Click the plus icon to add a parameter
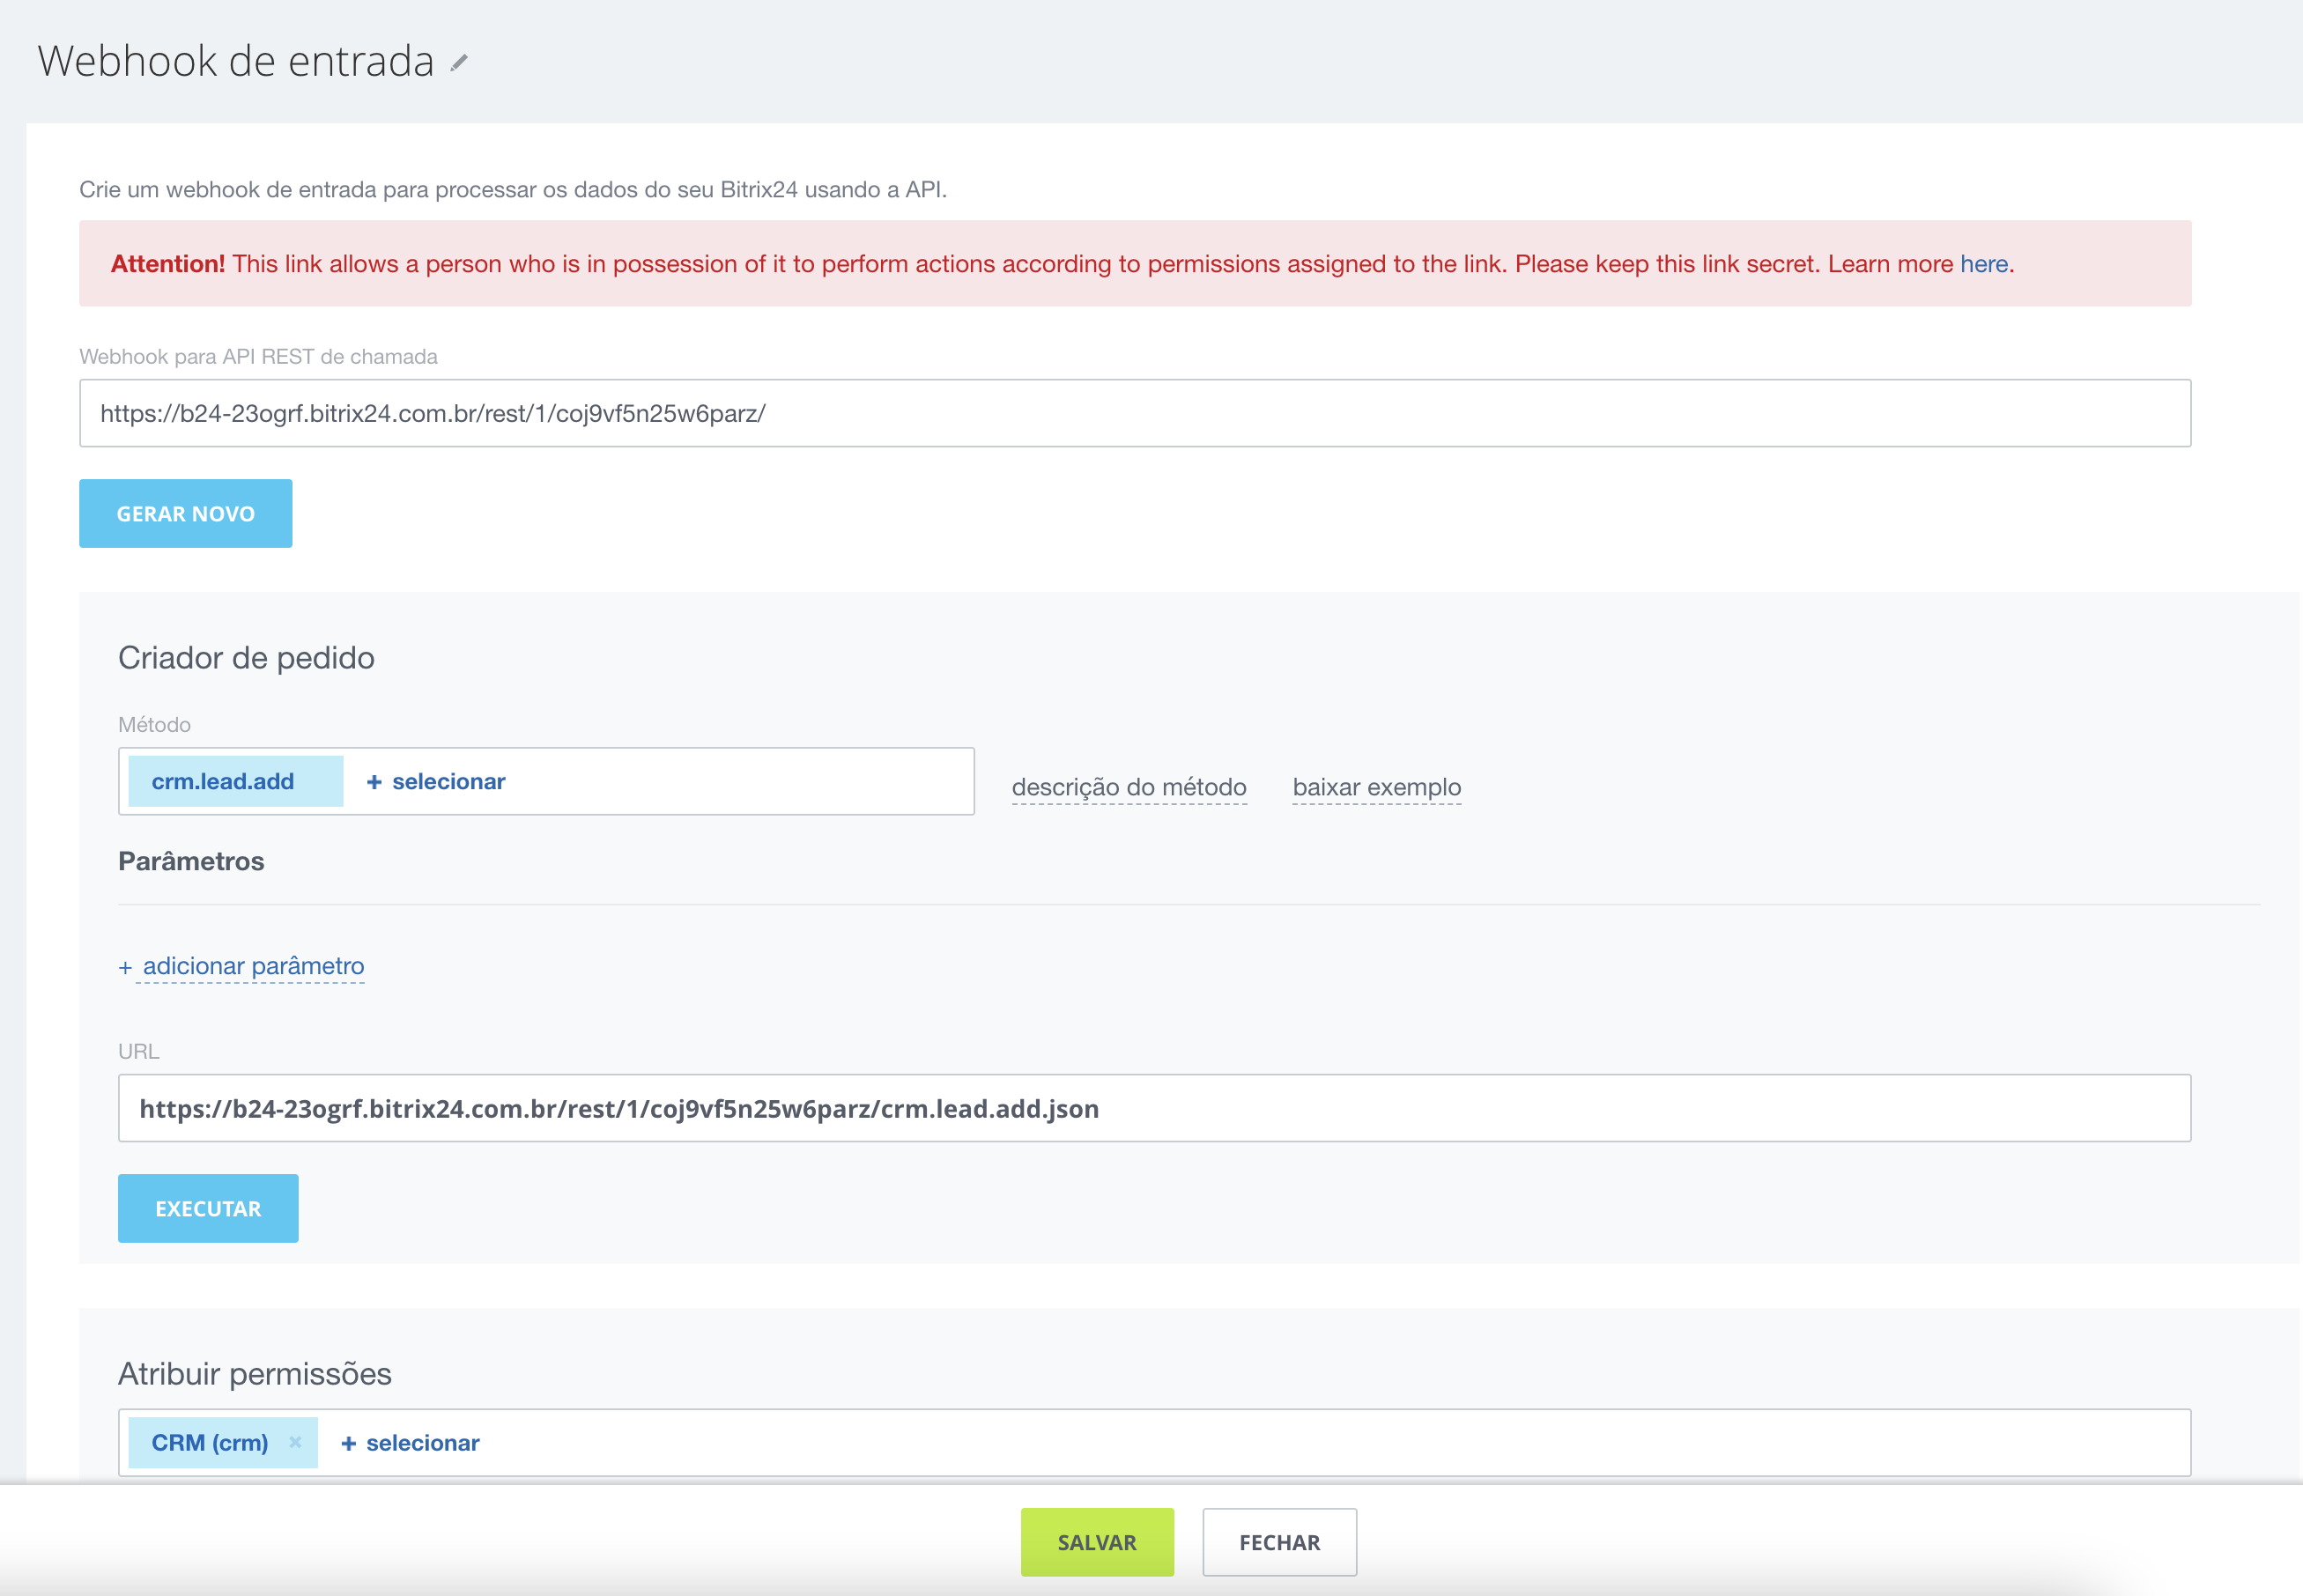This screenshot has width=2303, height=1596. (124, 966)
